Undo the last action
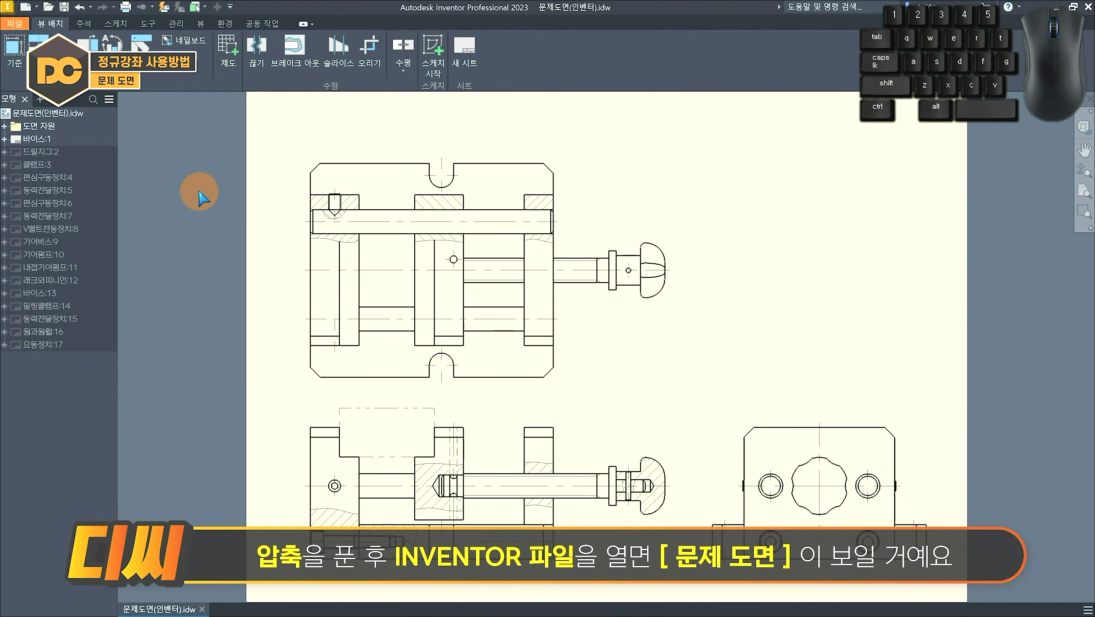 pos(79,7)
